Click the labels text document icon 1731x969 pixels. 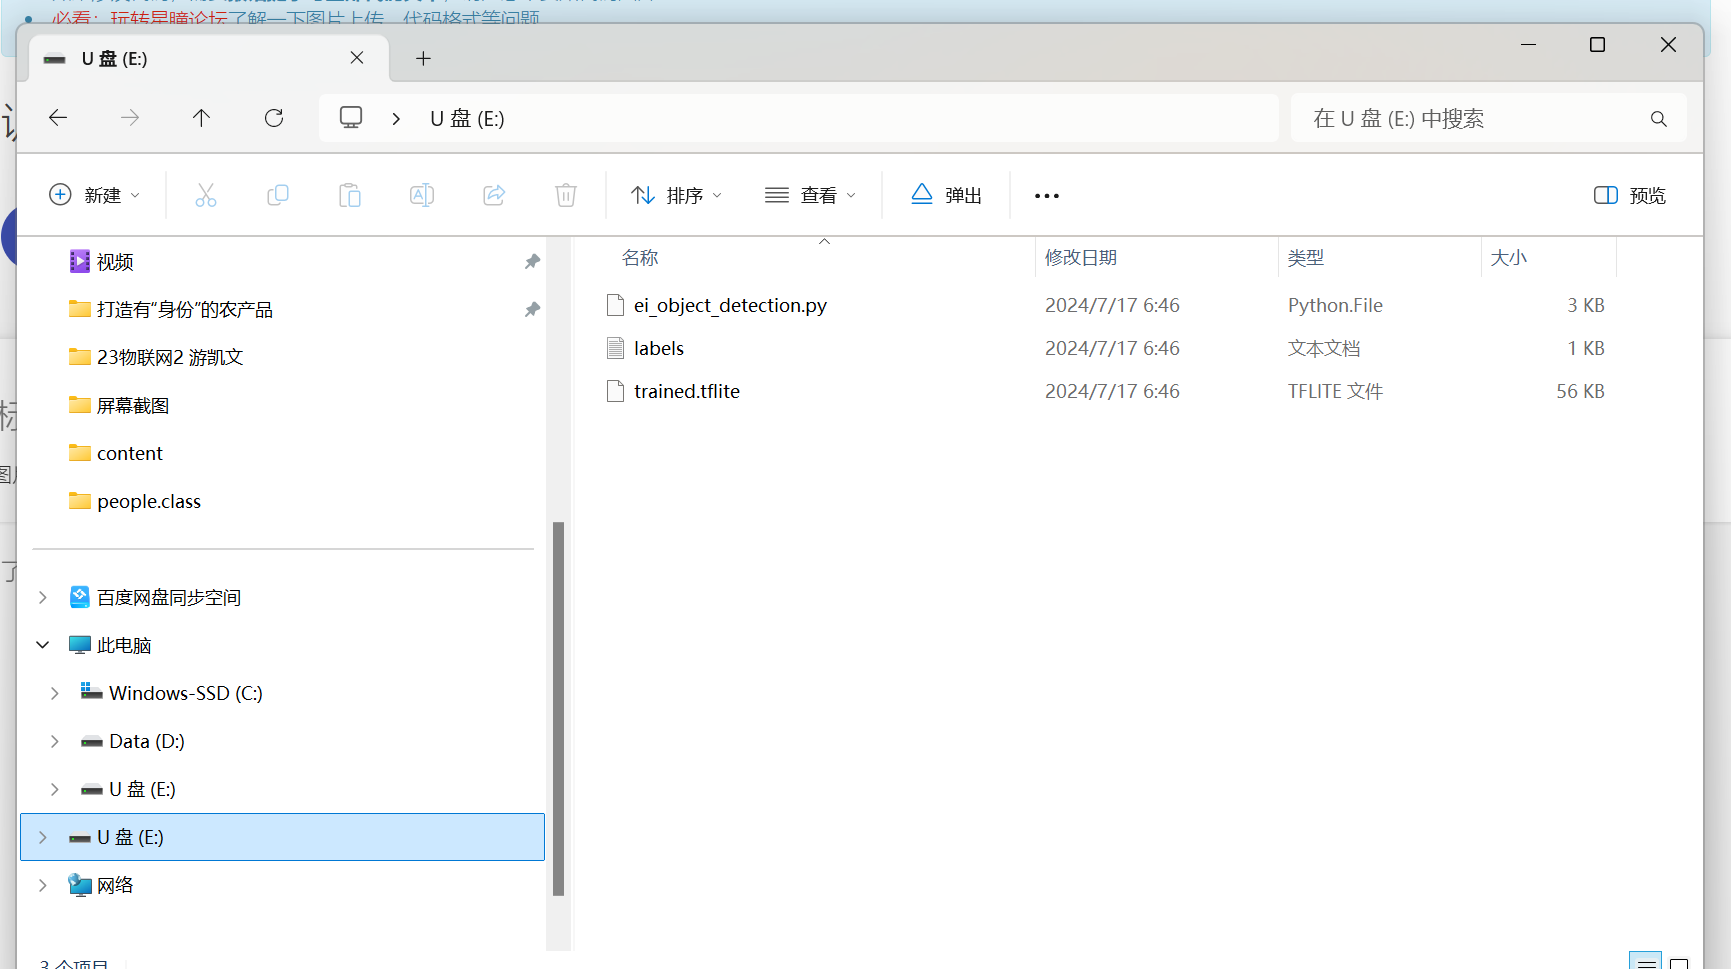pyautogui.click(x=616, y=348)
